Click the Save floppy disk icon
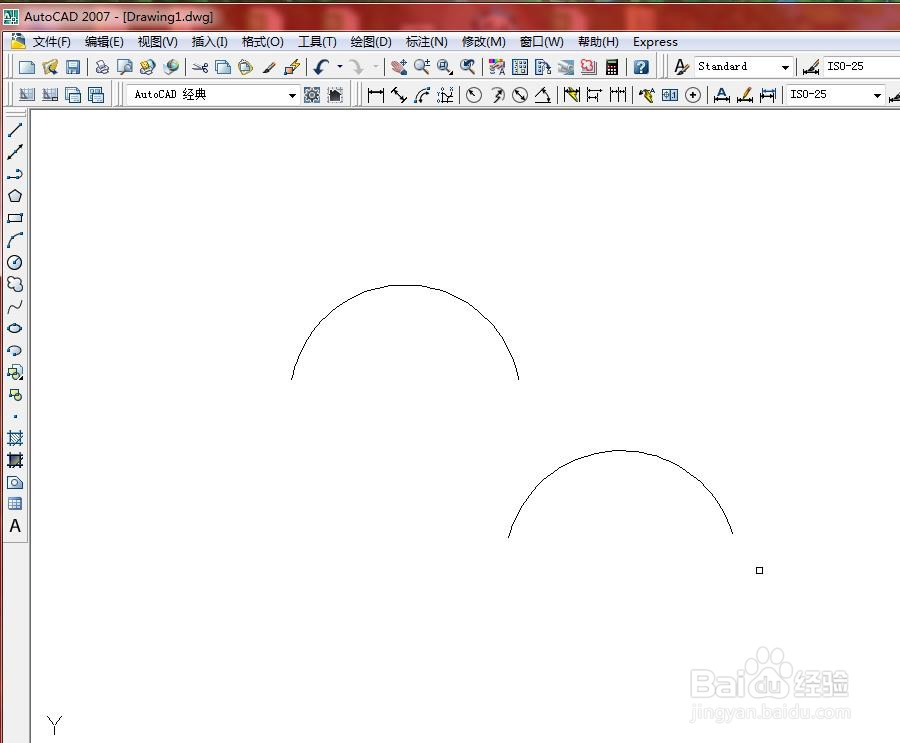 pyautogui.click(x=73, y=67)
